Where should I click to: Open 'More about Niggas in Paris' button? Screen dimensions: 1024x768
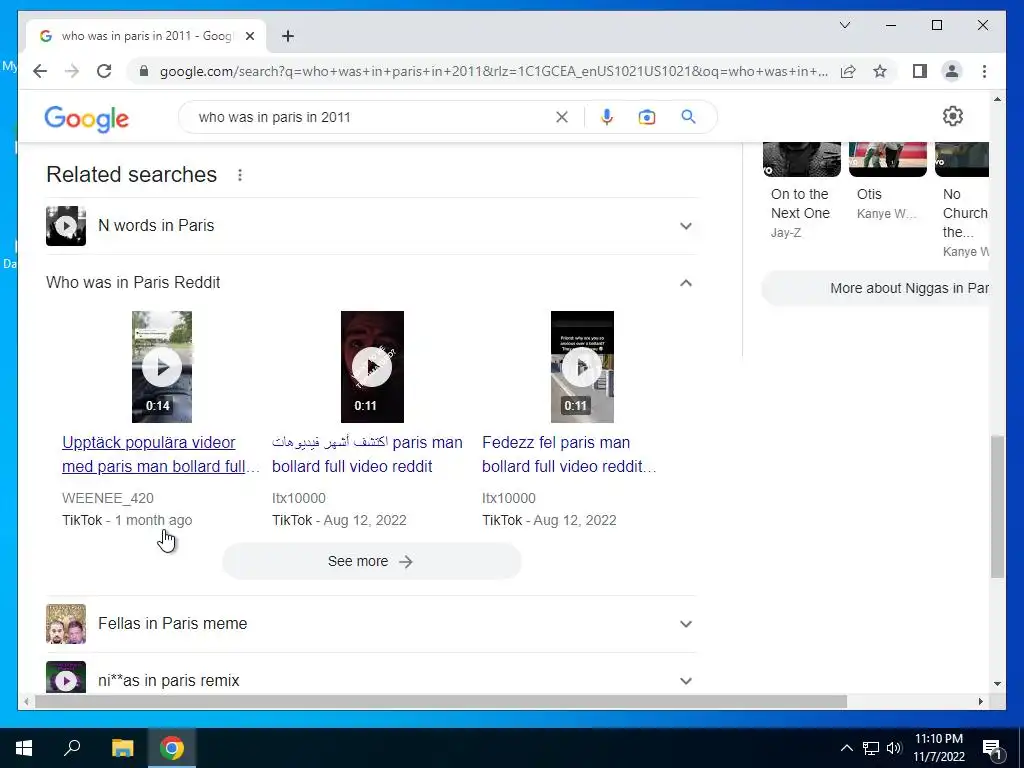(x=875, y=289)
